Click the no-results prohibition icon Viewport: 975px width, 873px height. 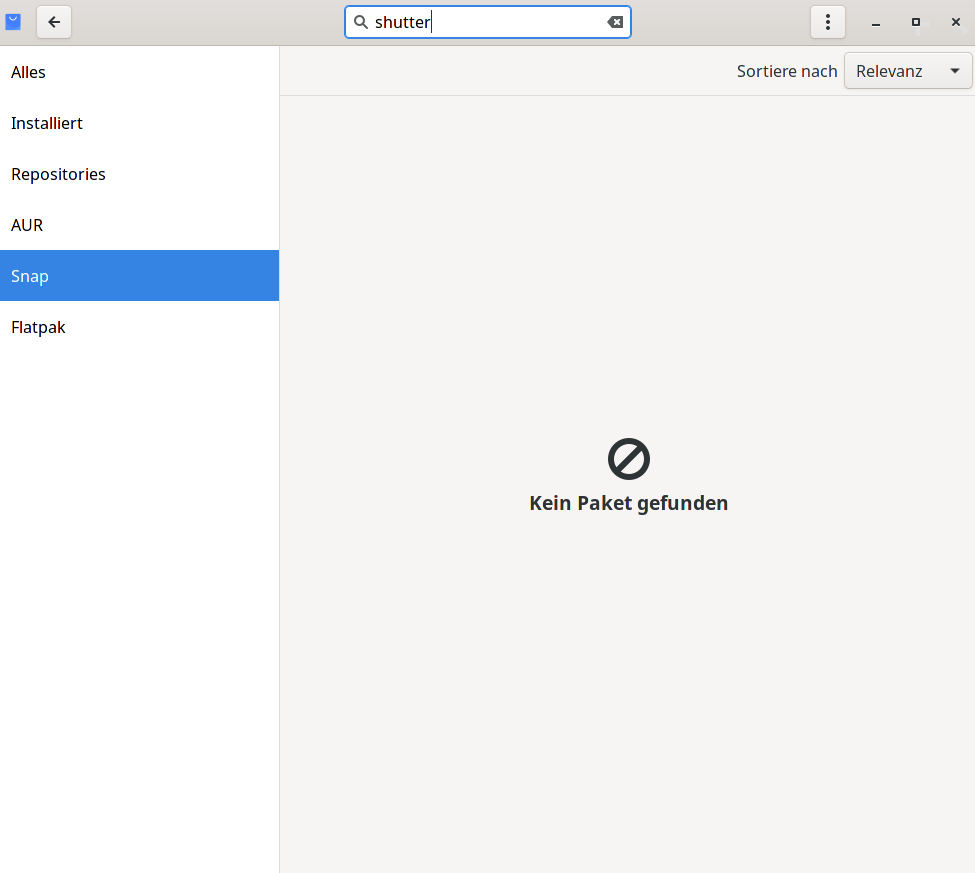[x=629, y=459]
